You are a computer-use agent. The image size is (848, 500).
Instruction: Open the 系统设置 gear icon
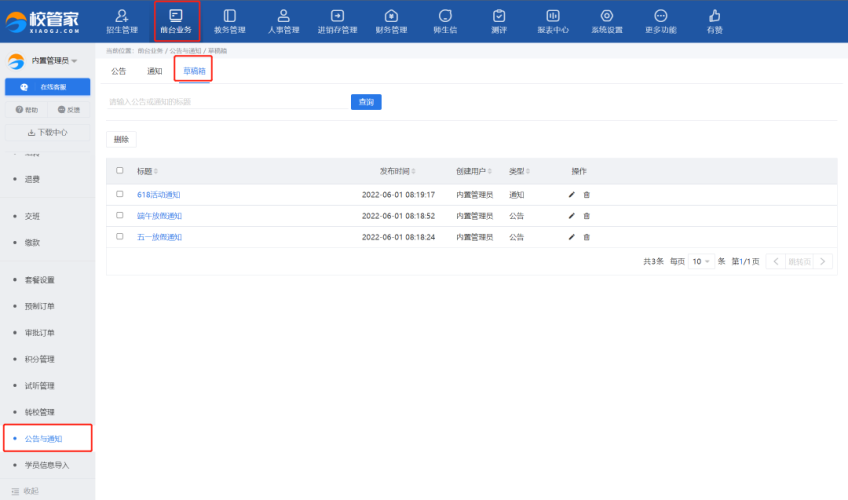[606, 16]
